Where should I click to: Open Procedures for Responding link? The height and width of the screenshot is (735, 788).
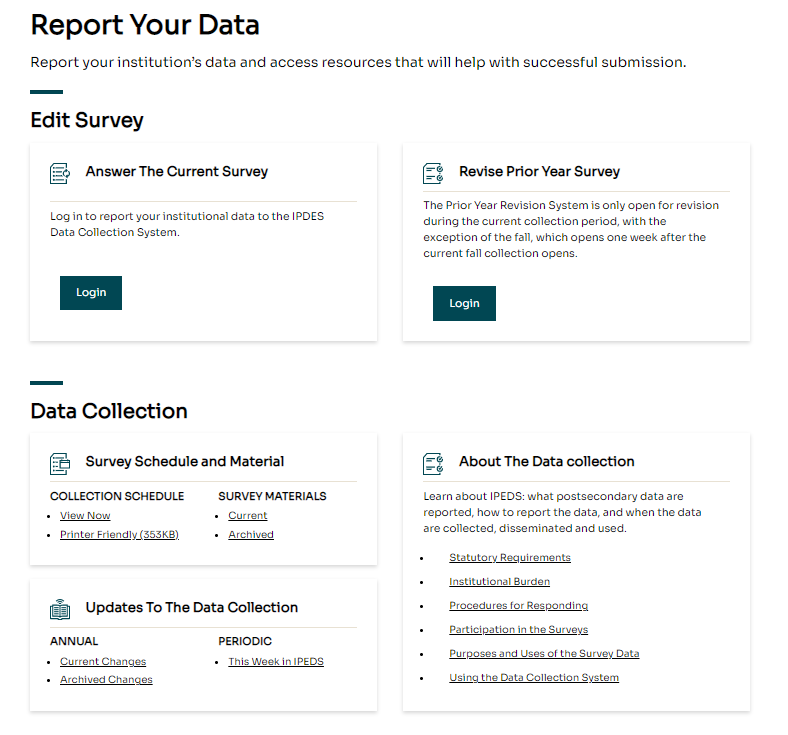click(x=518, y=606)
